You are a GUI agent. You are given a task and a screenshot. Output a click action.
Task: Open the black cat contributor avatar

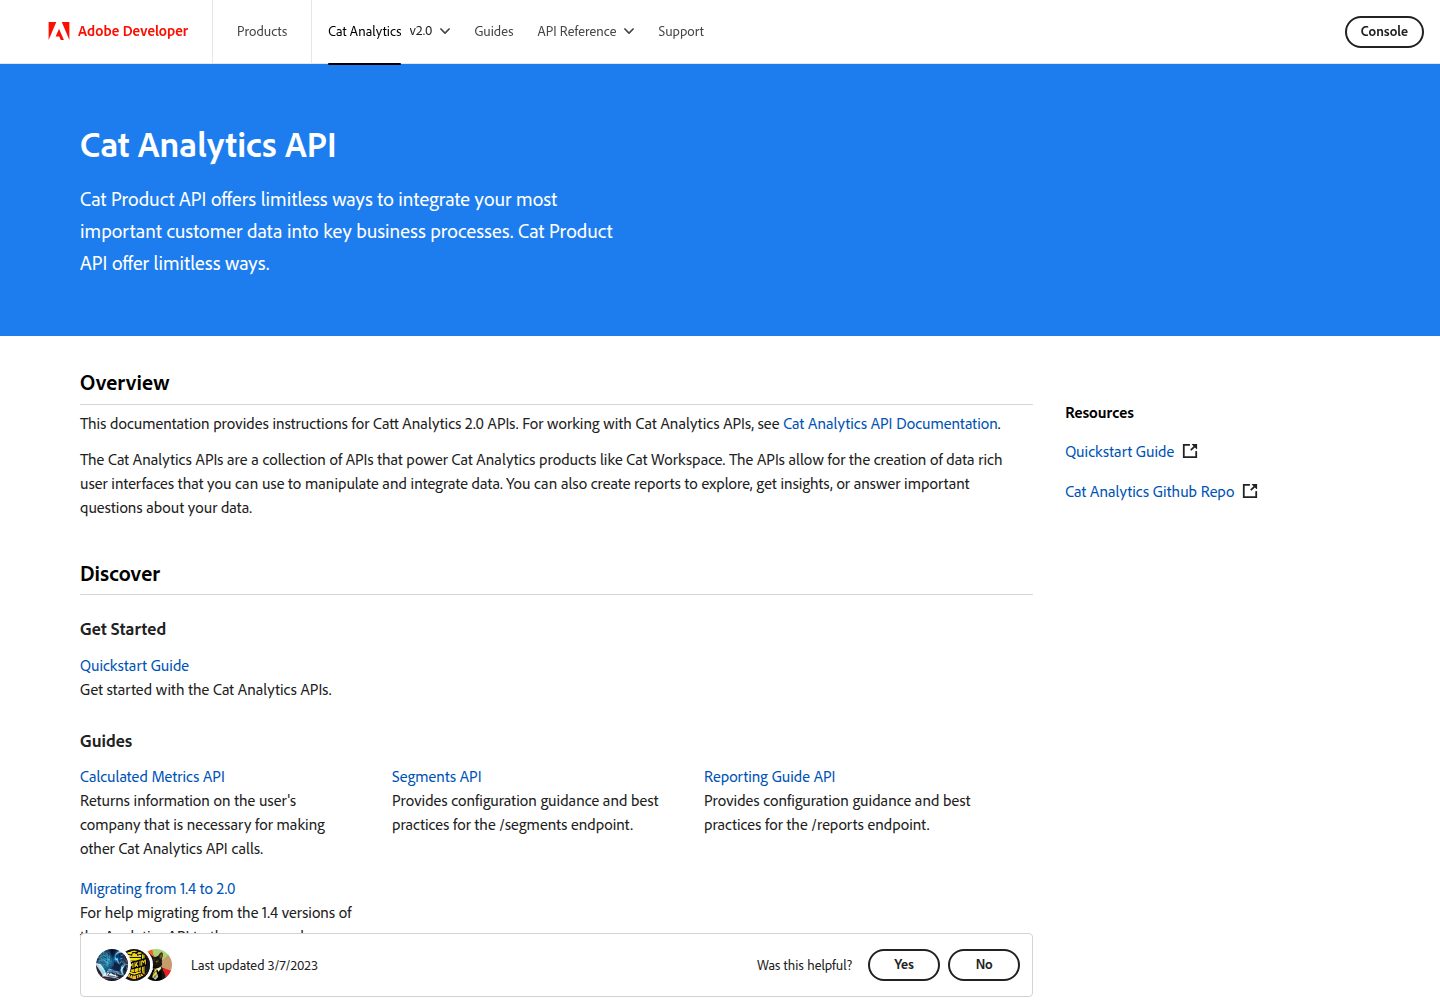158,965
